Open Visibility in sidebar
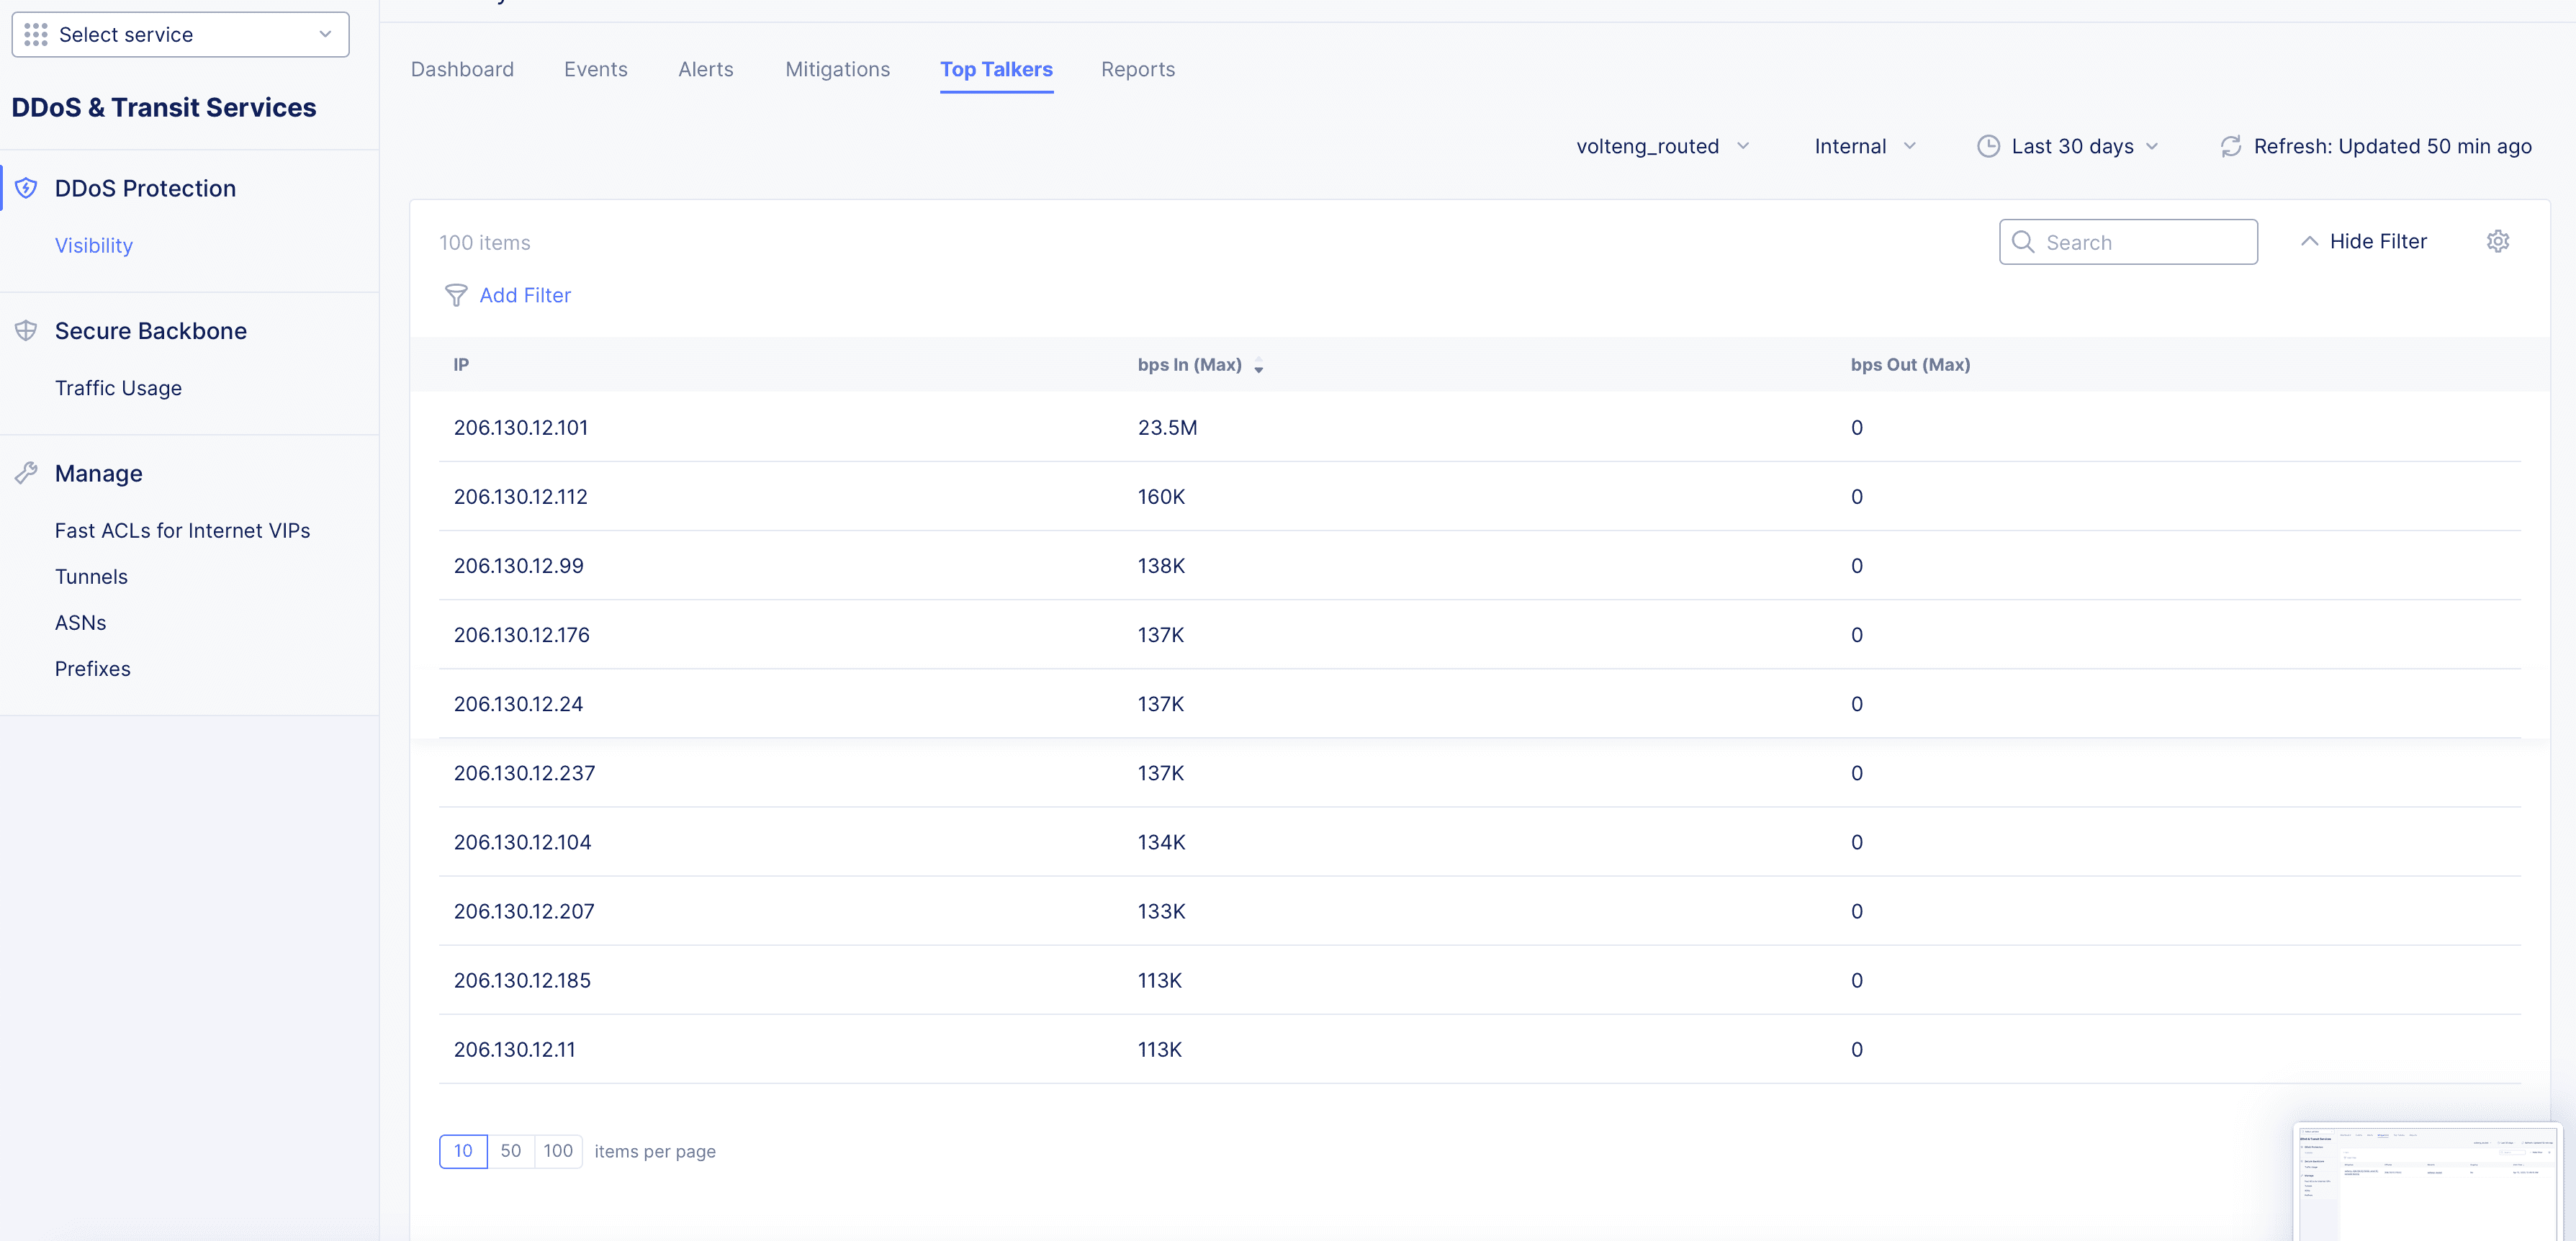Screen dimensions: 2576x1241 (94, 245)
